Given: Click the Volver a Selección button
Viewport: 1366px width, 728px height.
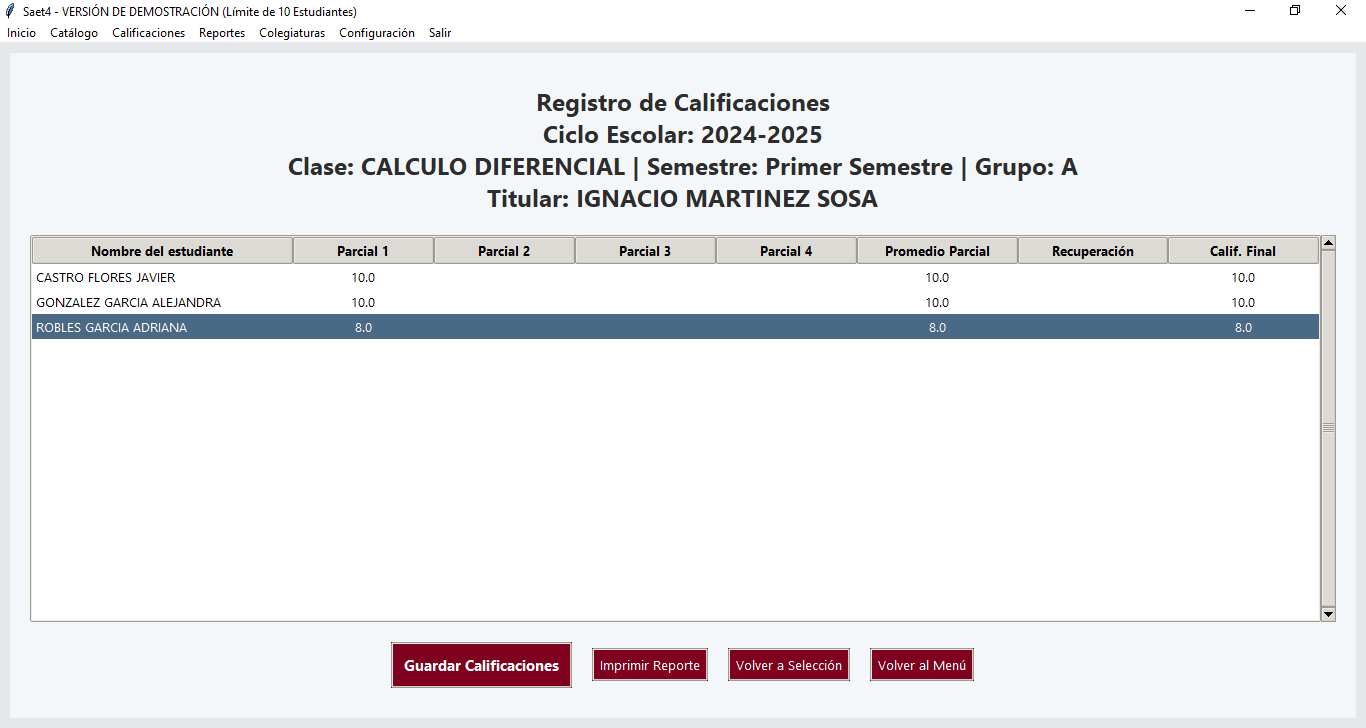Looking at the screenshot, I should pos(789,665).
